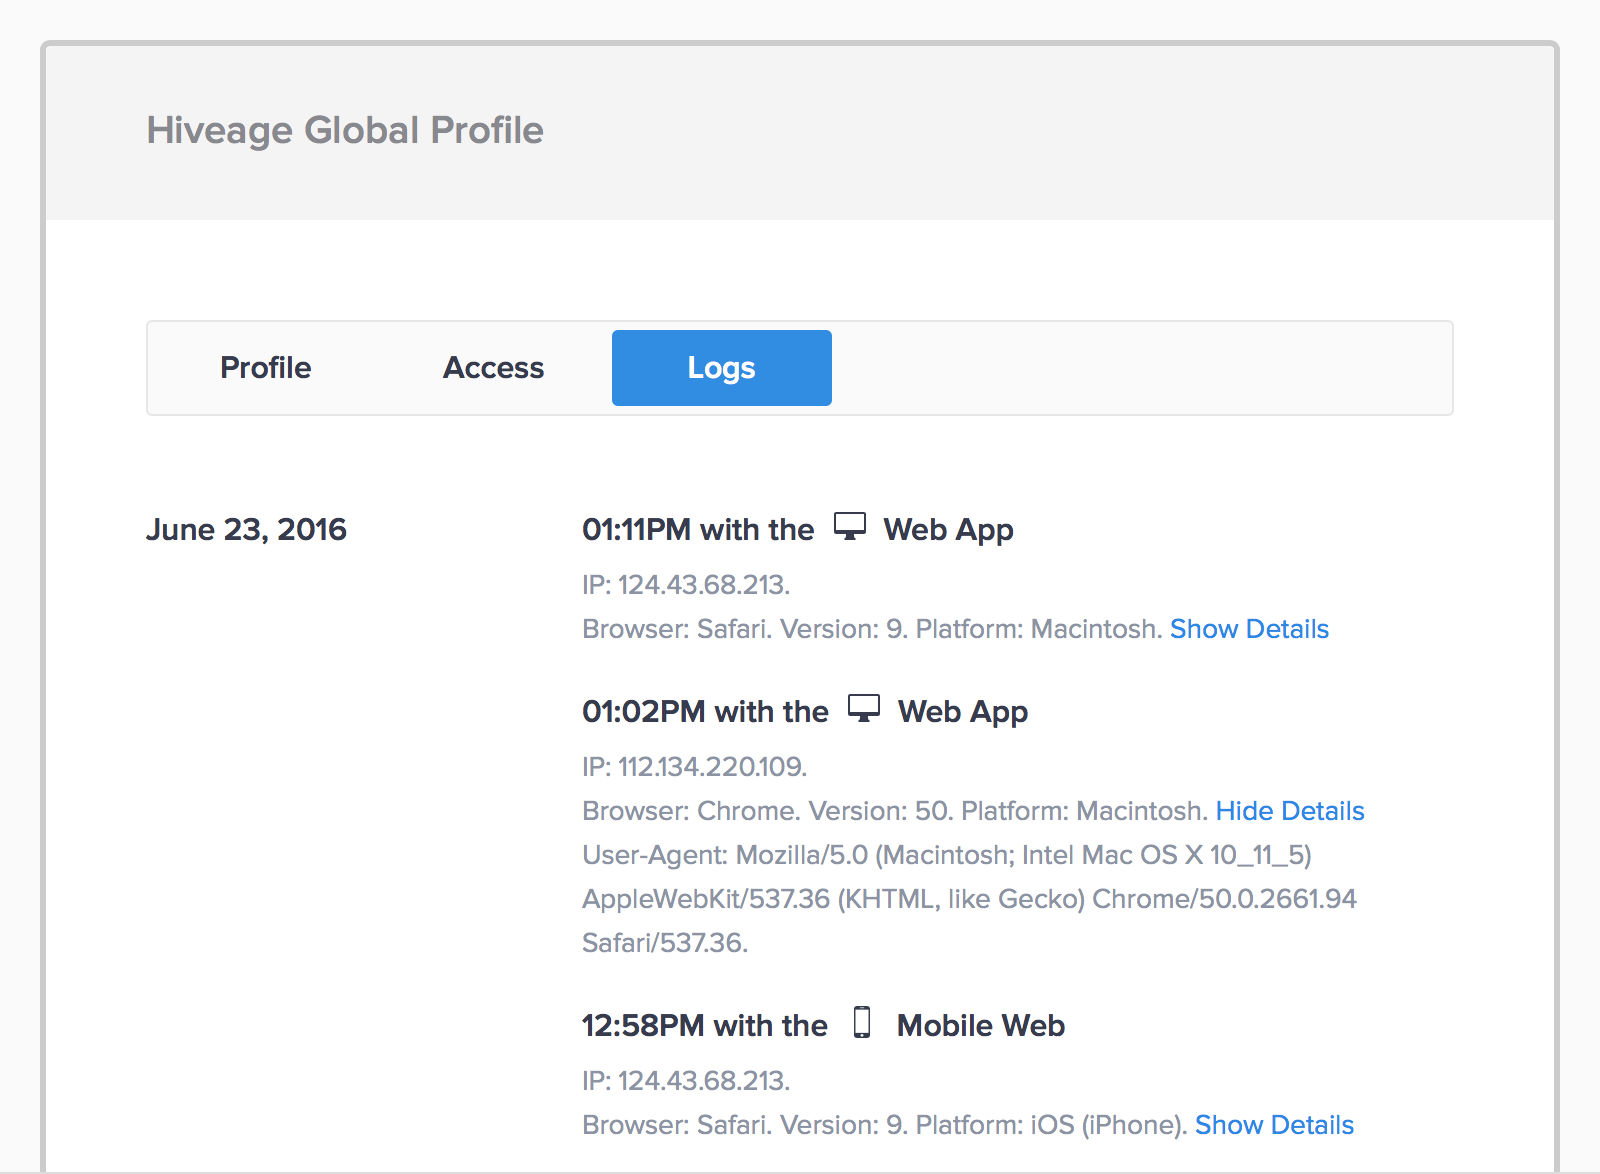Click Browser: Safari Platform: Macintosh text
This screenshot has height=1174, width=1600.
click(x=872, y=629)
